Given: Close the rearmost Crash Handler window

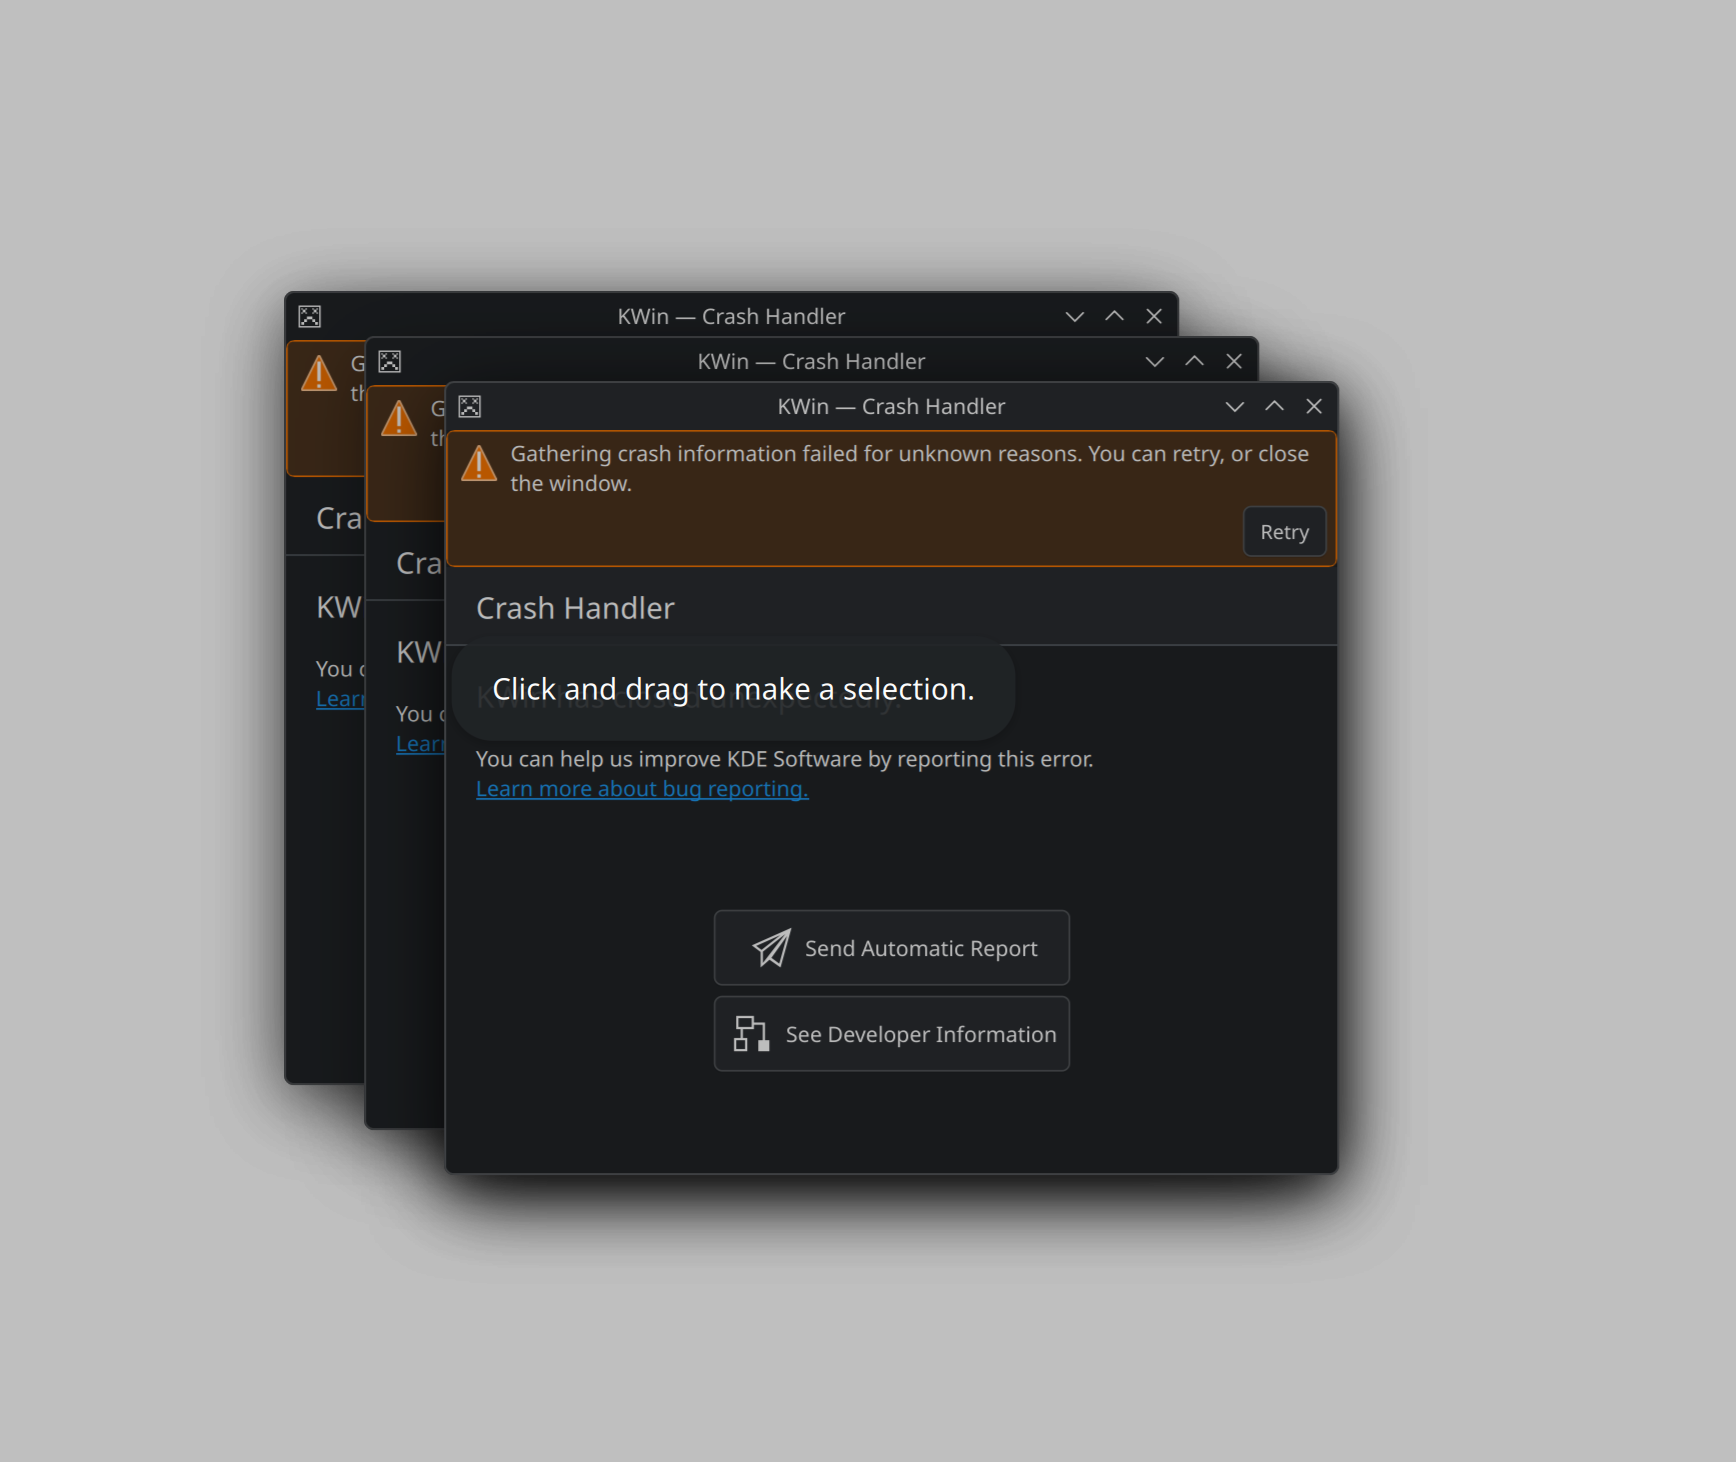Looking at the screenshot, I should tap(1155, 317).
